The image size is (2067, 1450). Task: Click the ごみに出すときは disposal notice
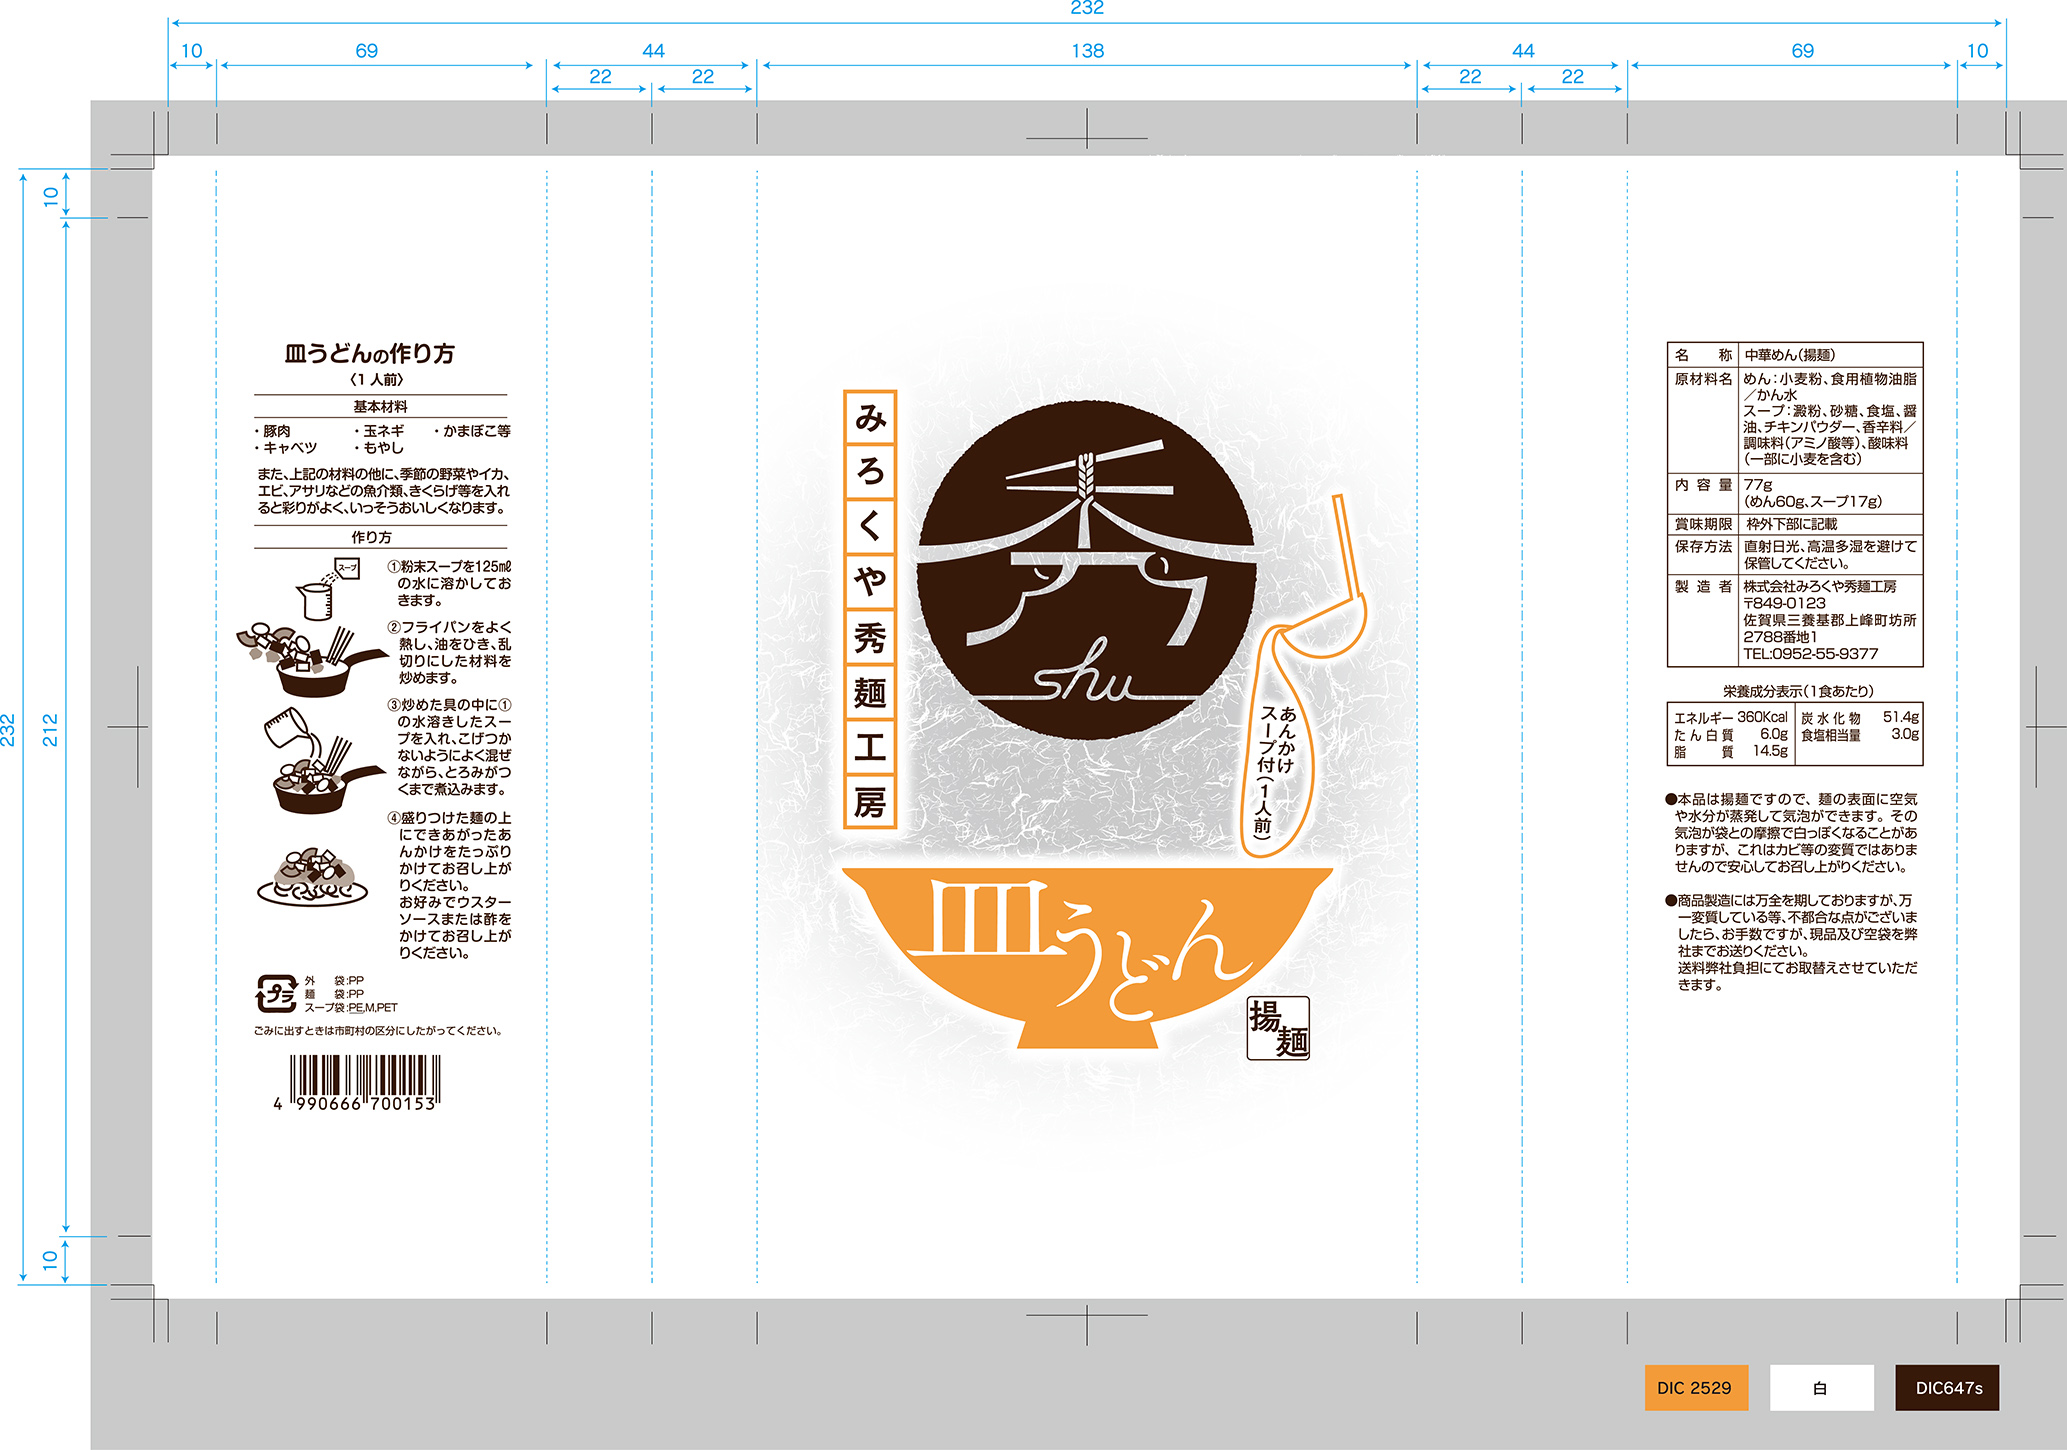(378, 1031)
